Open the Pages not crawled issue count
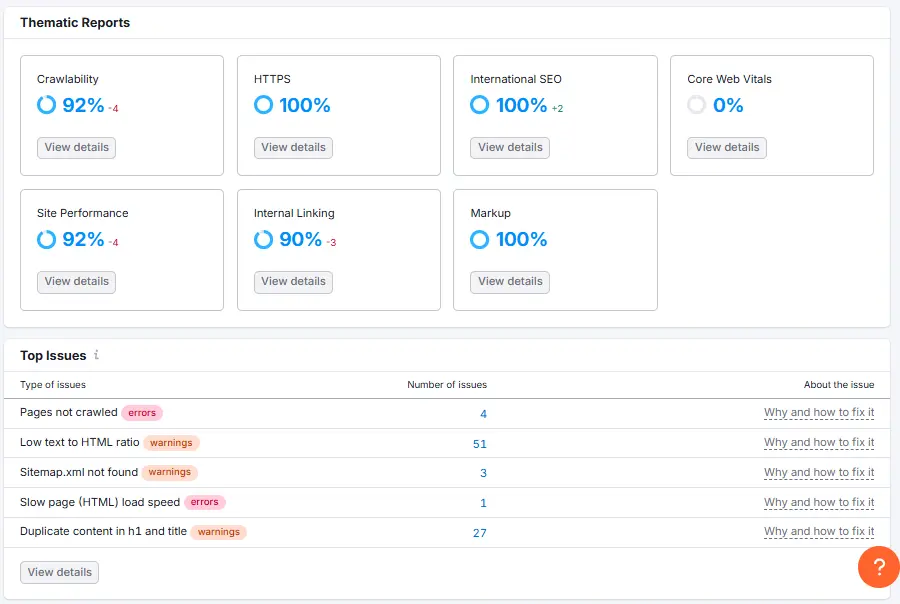The width and height of the screenshot is (900, 604). click(483, 413)
